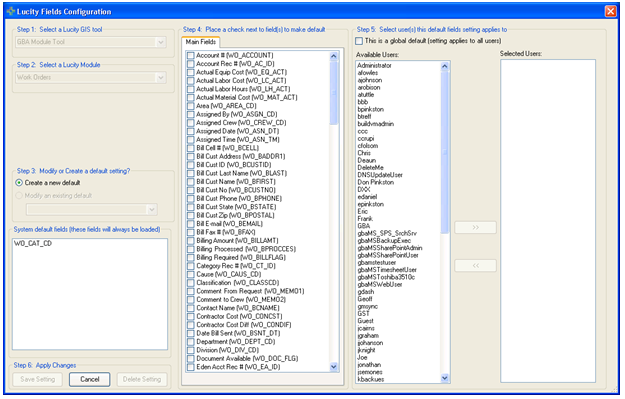Click Available Users scroll up arrow
This screenshot has width=625, height=399.
tap(445, 66)
